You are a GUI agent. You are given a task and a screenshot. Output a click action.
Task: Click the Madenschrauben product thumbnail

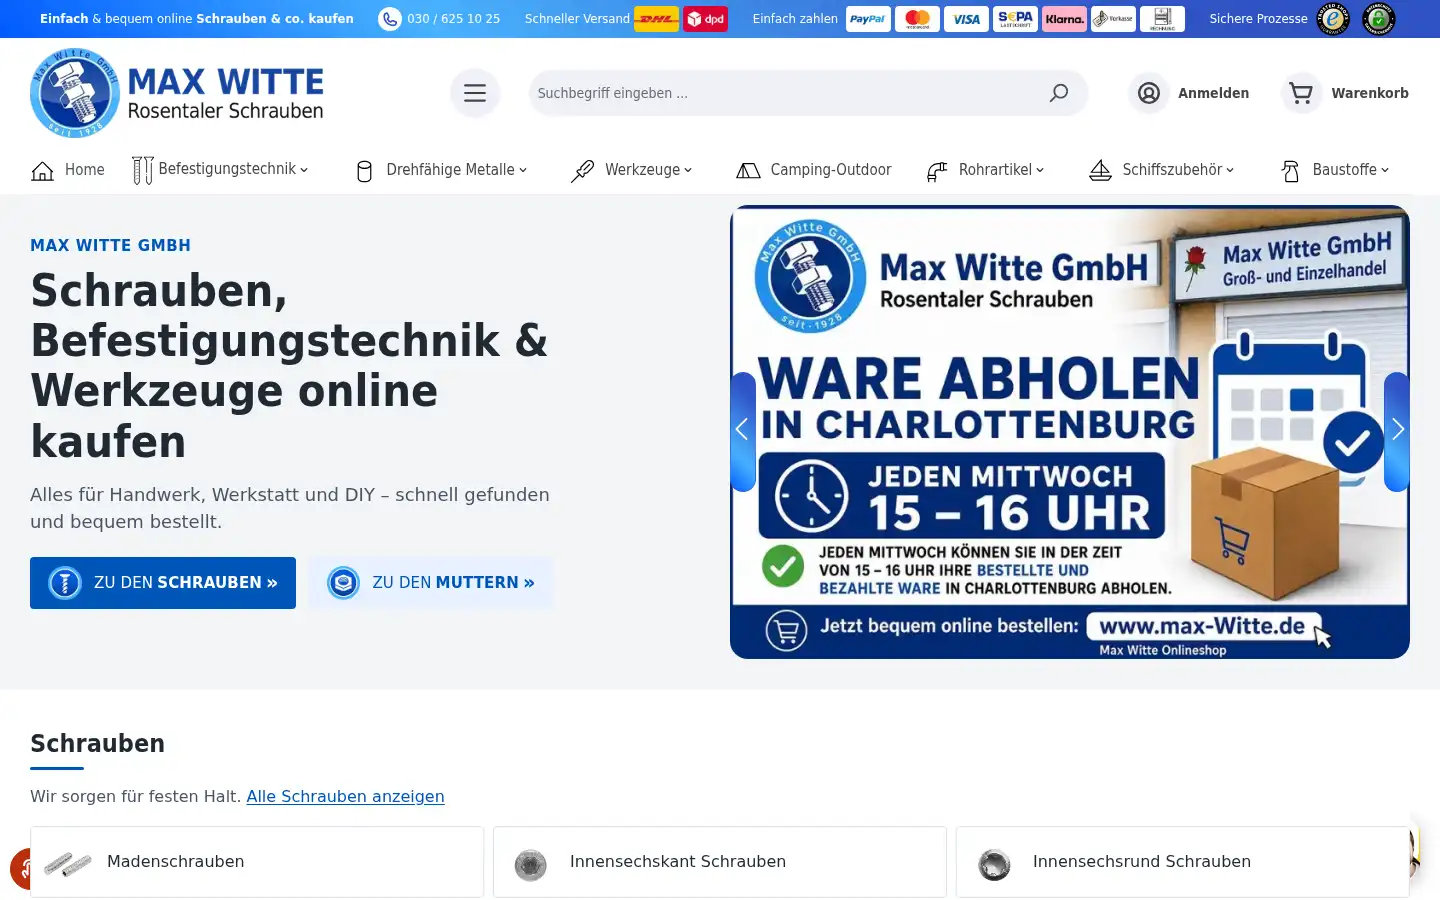(68, 863)
